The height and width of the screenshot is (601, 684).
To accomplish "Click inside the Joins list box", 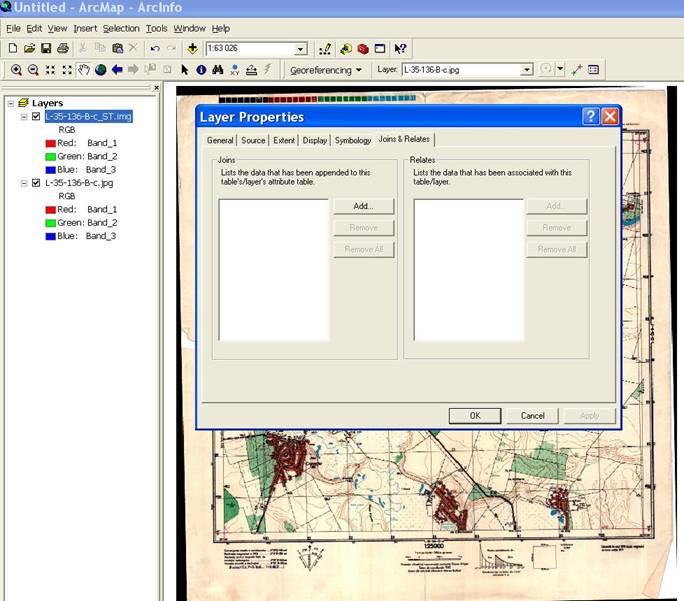I will [x=274, y=270].
